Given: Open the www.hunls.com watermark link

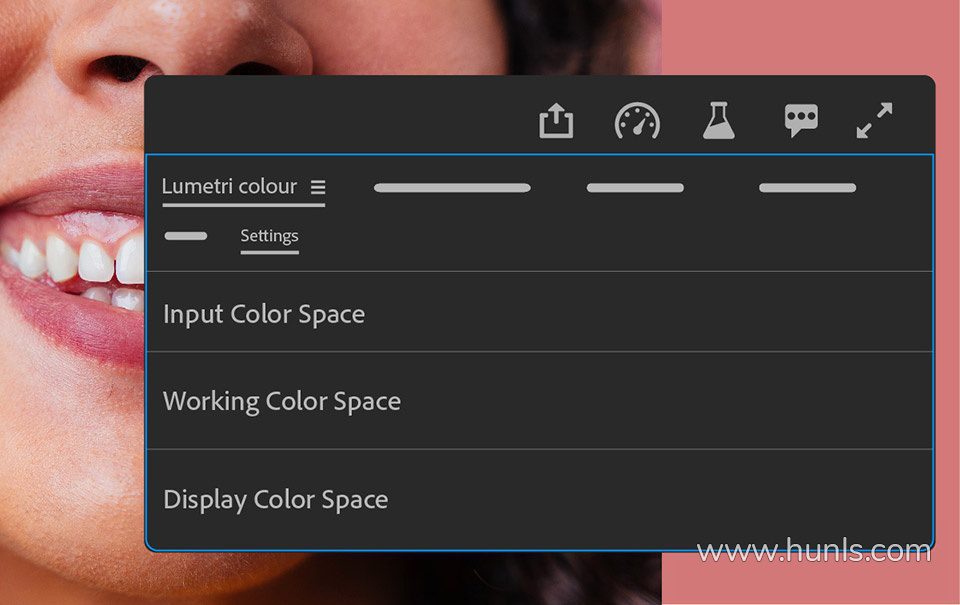Looking at the screenshot, I should pyautogui.click(x=814, y=551).
